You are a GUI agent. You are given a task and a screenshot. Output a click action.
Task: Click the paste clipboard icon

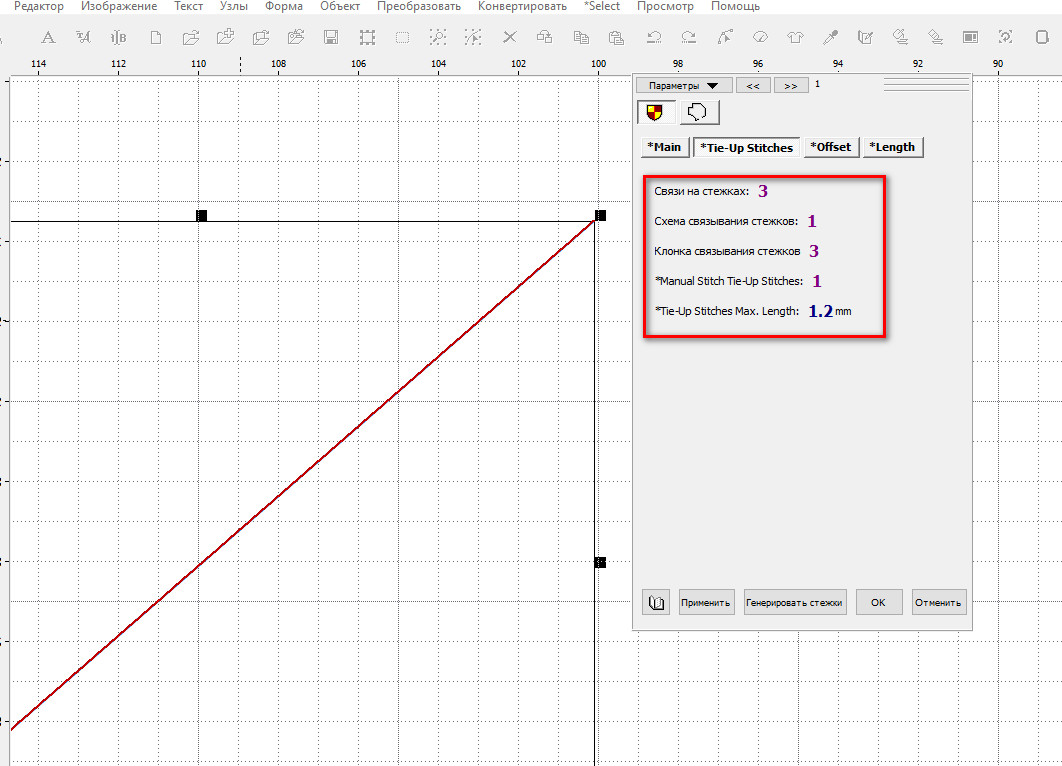click(x=616, y=37)
